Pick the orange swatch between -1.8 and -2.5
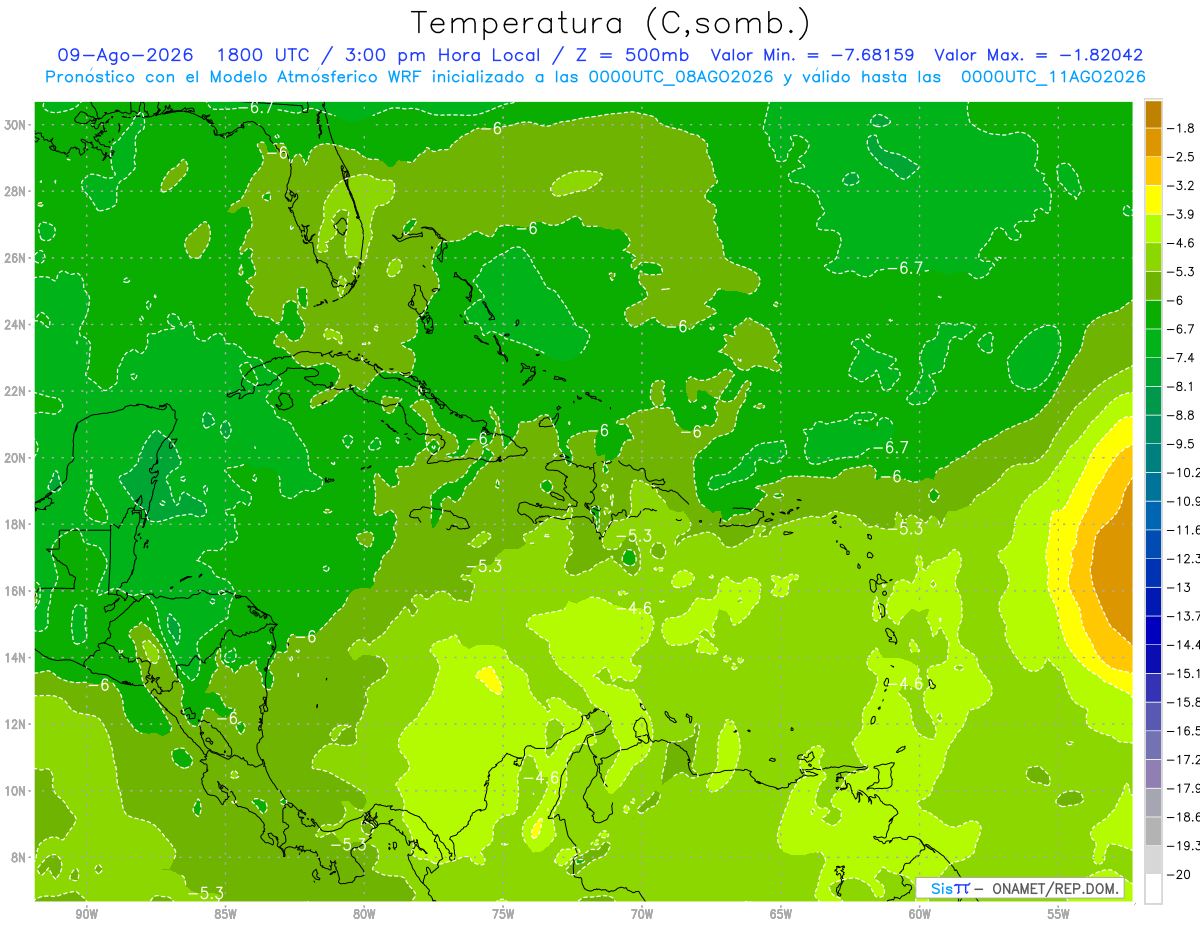Screen dimensions: 1200x927 pyautogui.click(x=1153, y=143)
